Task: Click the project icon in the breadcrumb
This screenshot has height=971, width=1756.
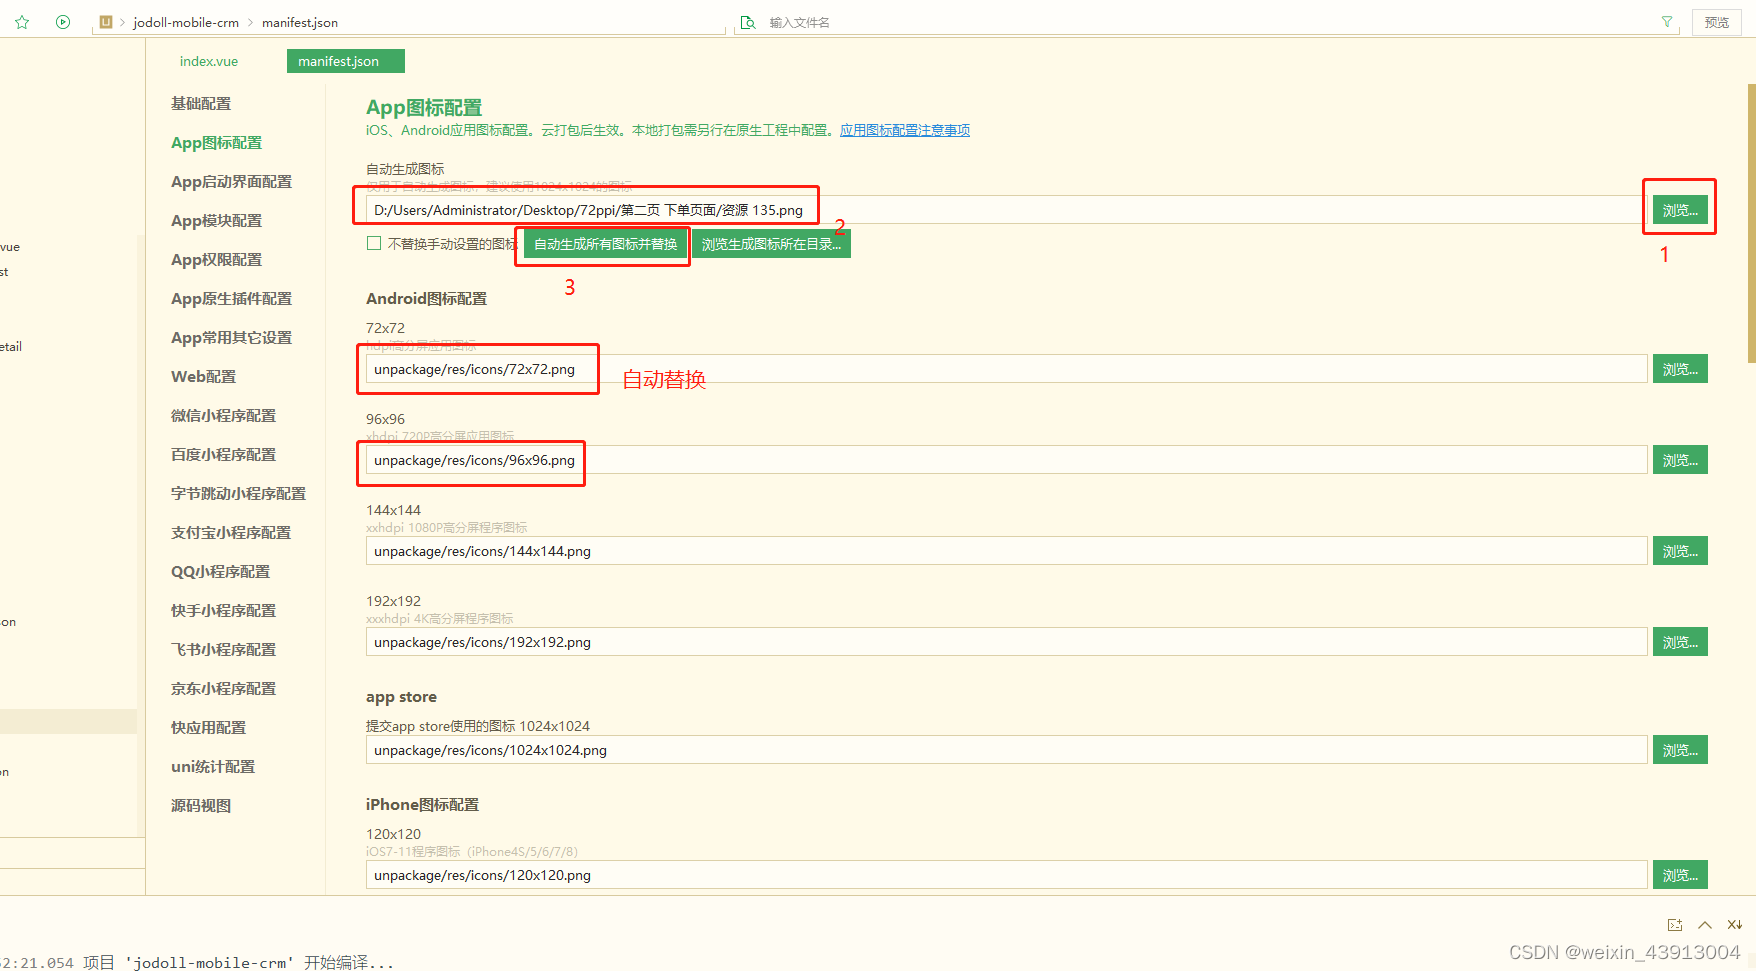Action: tap(106, 22)
